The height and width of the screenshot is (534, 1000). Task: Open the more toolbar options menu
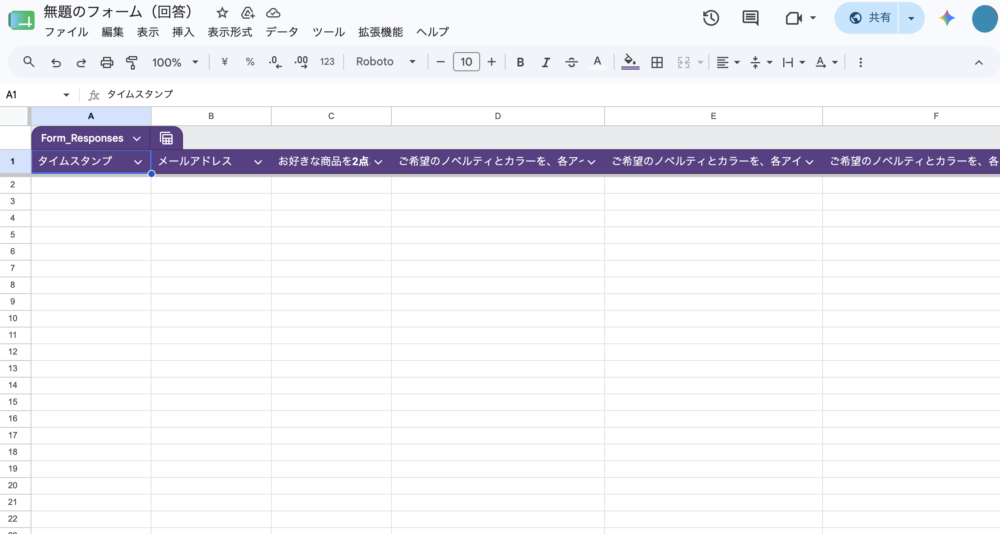coord(860,62)
